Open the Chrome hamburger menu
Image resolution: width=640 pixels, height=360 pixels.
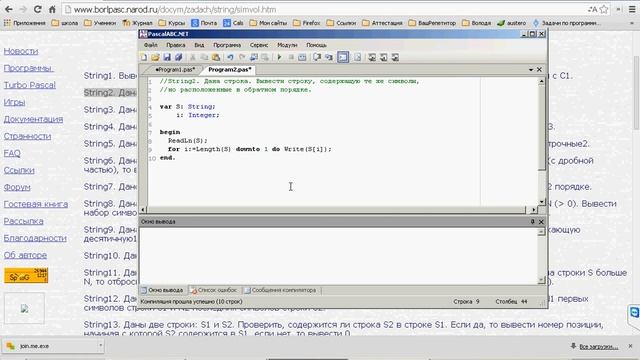pos(632,9)
